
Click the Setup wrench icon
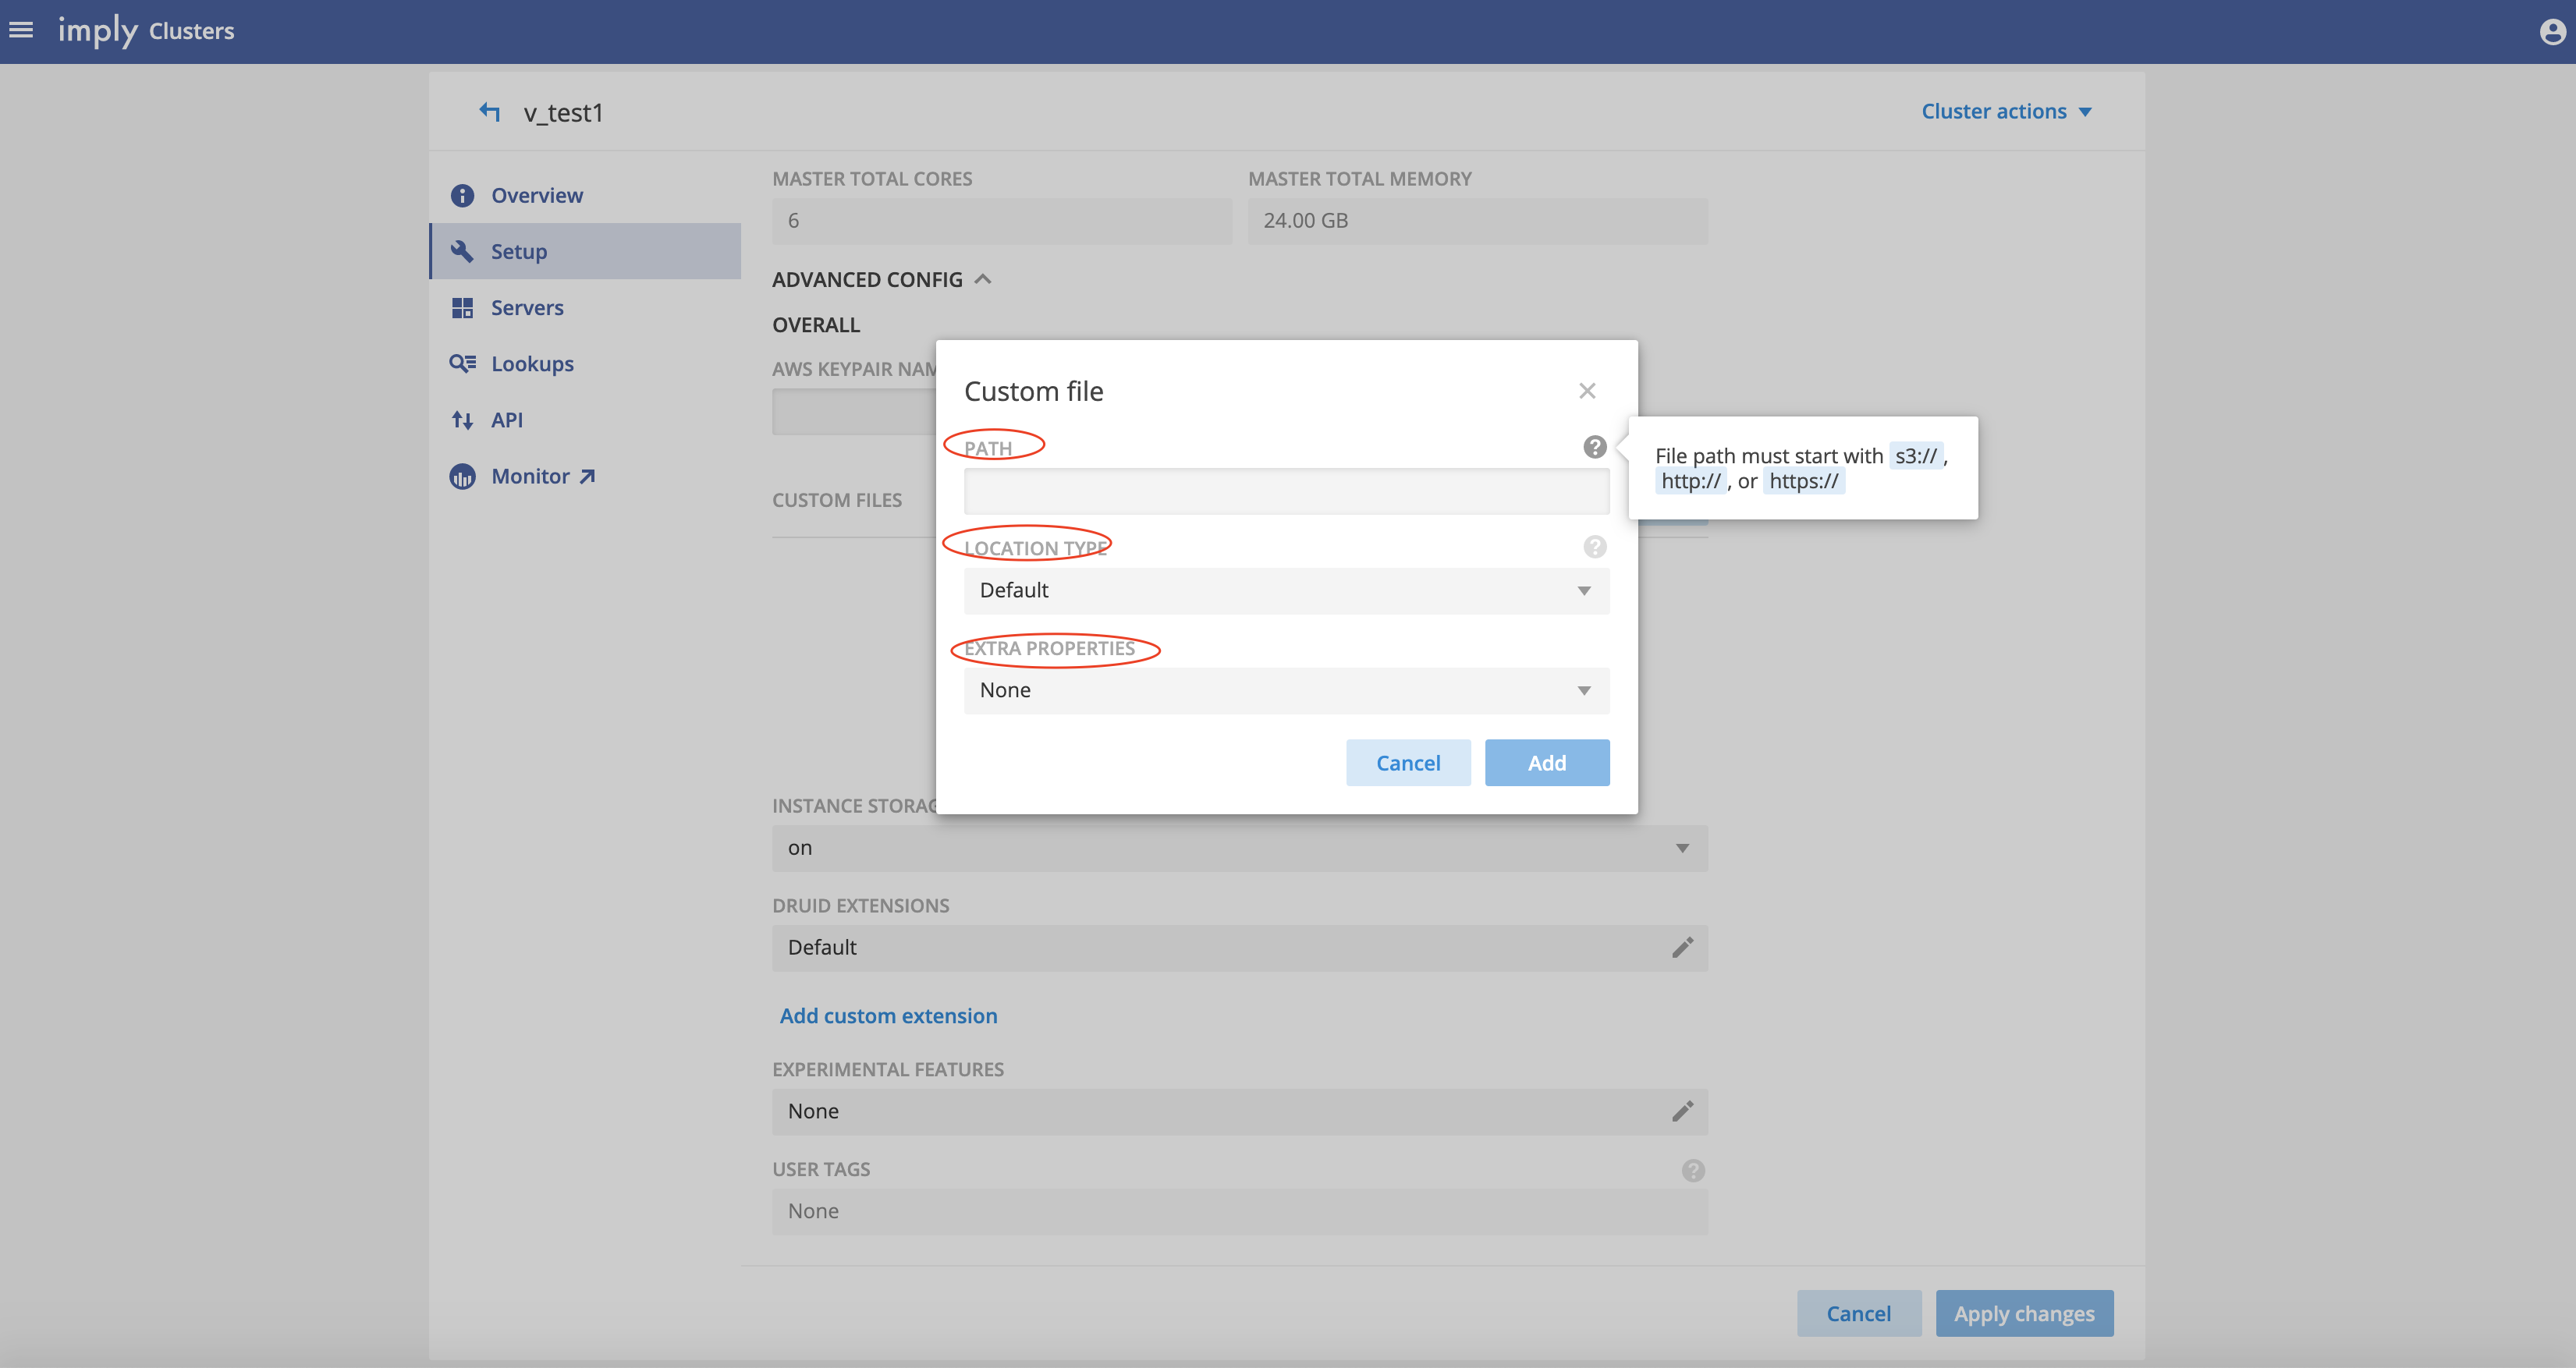coord(462,251)
